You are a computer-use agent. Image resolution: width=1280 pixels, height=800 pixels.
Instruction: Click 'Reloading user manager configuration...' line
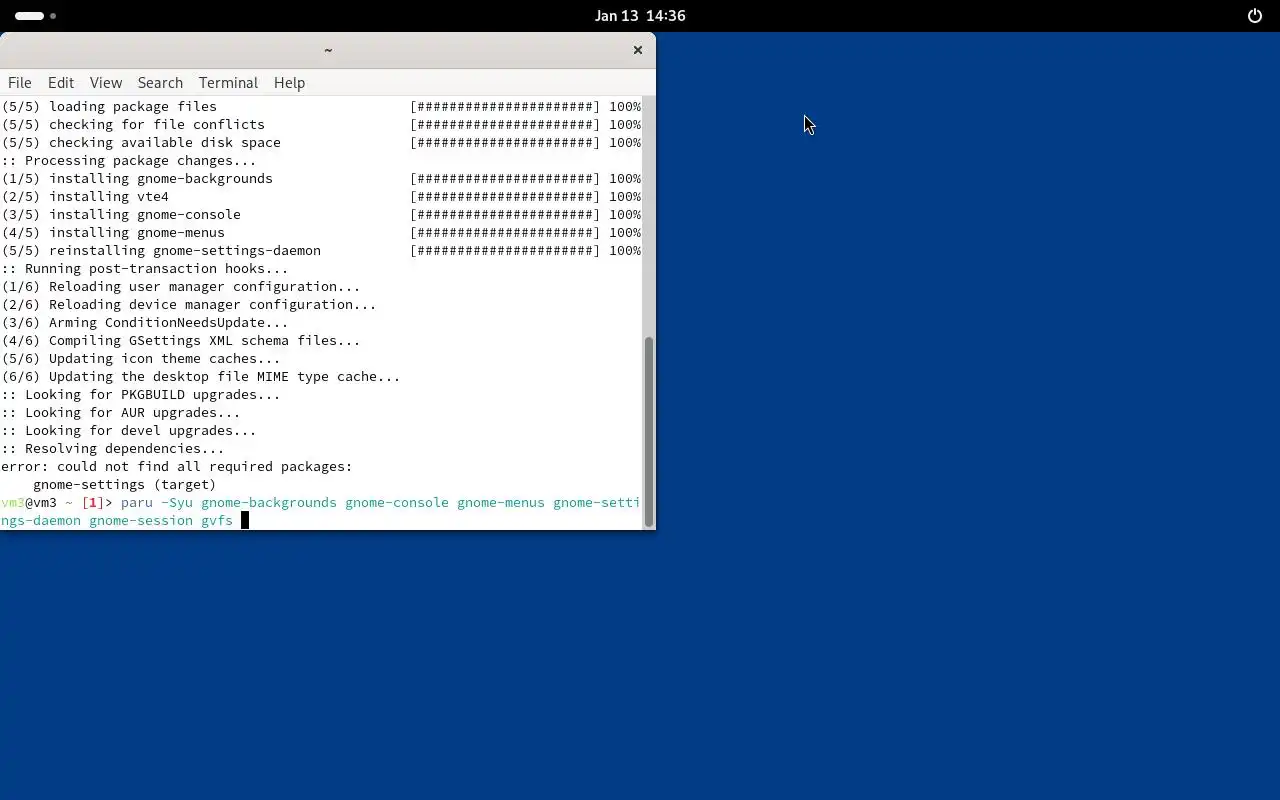181,287
